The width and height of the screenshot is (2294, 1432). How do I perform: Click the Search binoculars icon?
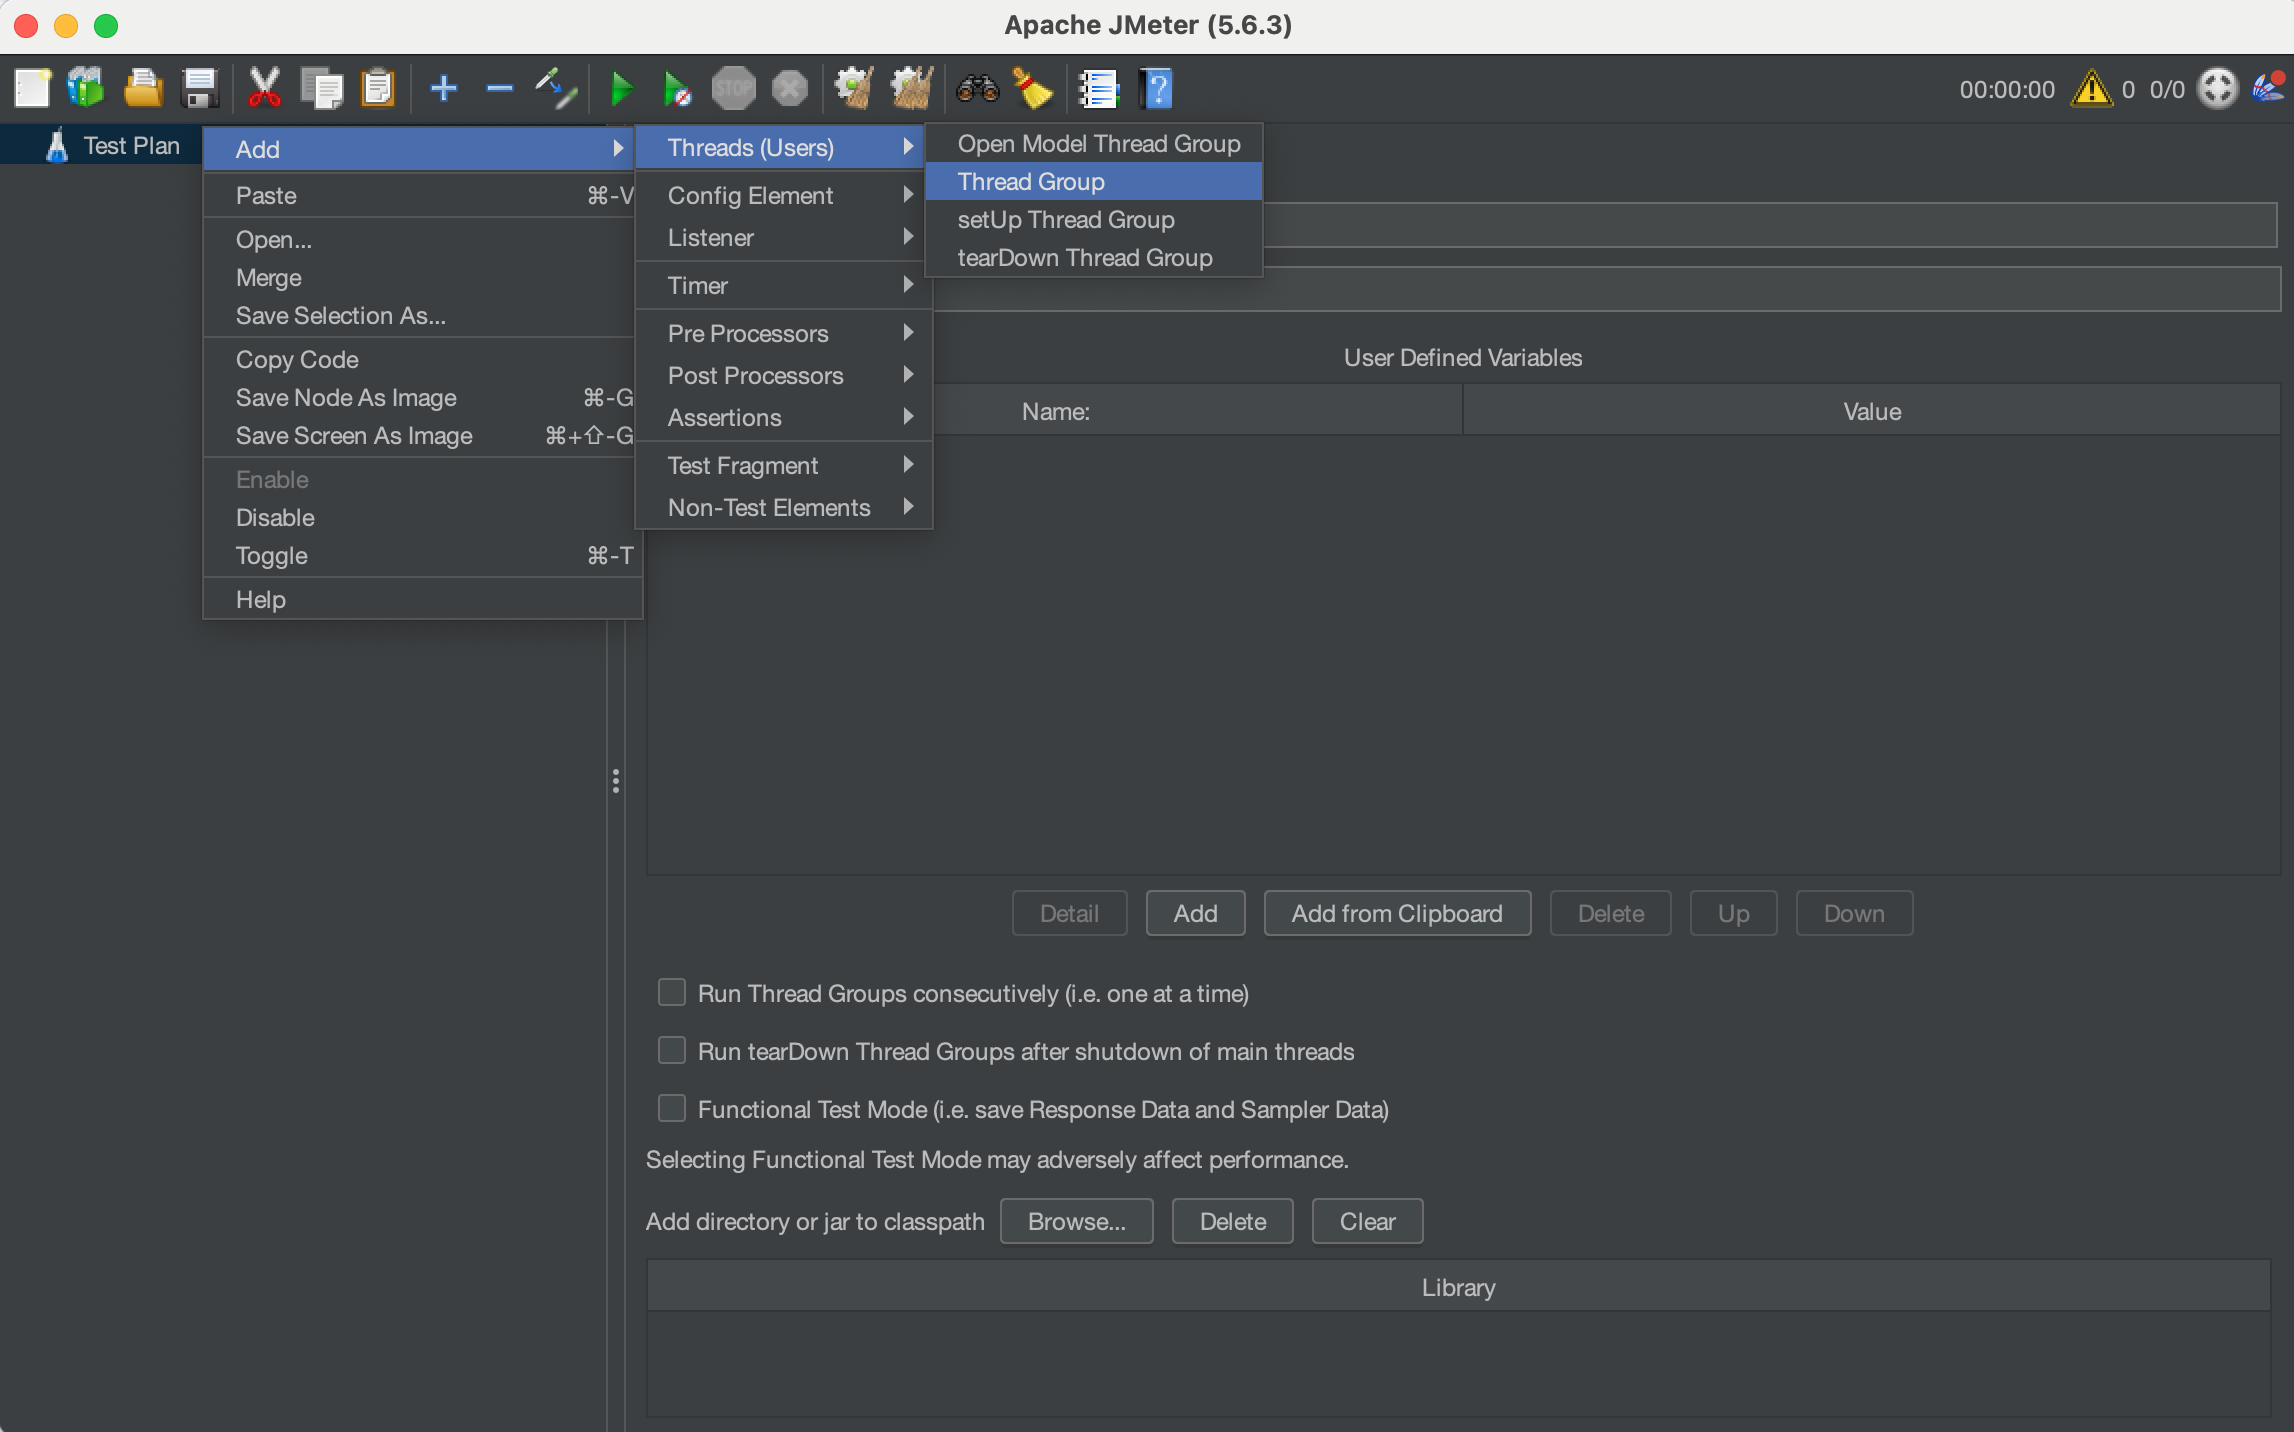tap(977, 89)
